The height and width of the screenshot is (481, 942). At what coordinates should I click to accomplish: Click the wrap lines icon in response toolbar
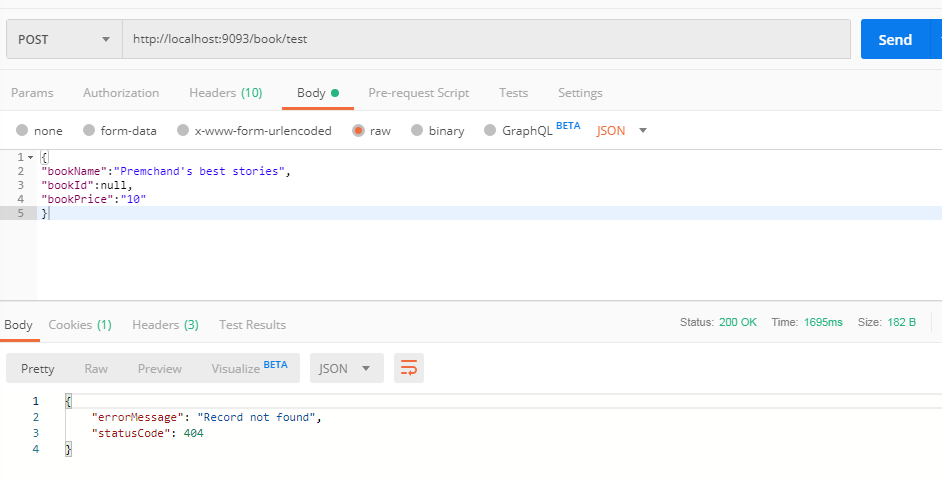tap(409, 368)
